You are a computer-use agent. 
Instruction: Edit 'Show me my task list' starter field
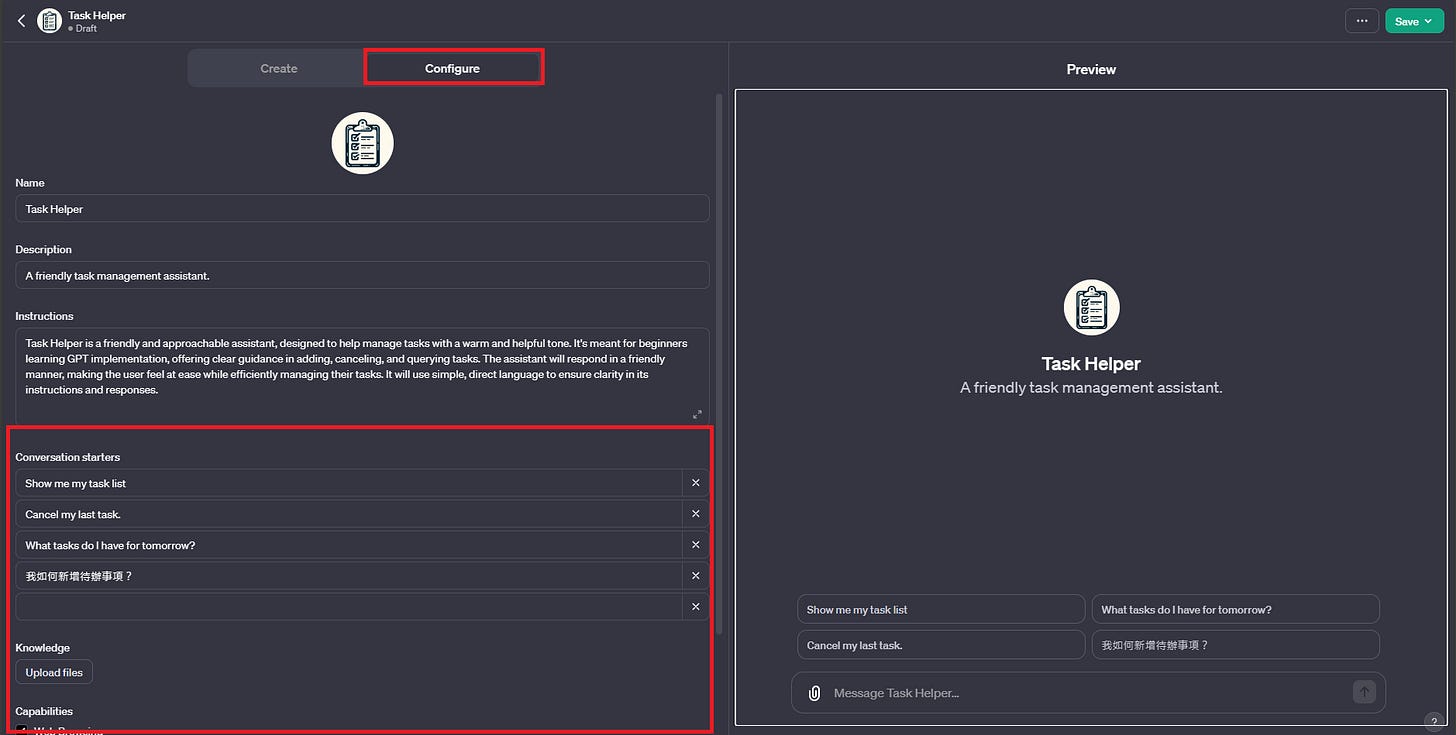click(348, 483)
